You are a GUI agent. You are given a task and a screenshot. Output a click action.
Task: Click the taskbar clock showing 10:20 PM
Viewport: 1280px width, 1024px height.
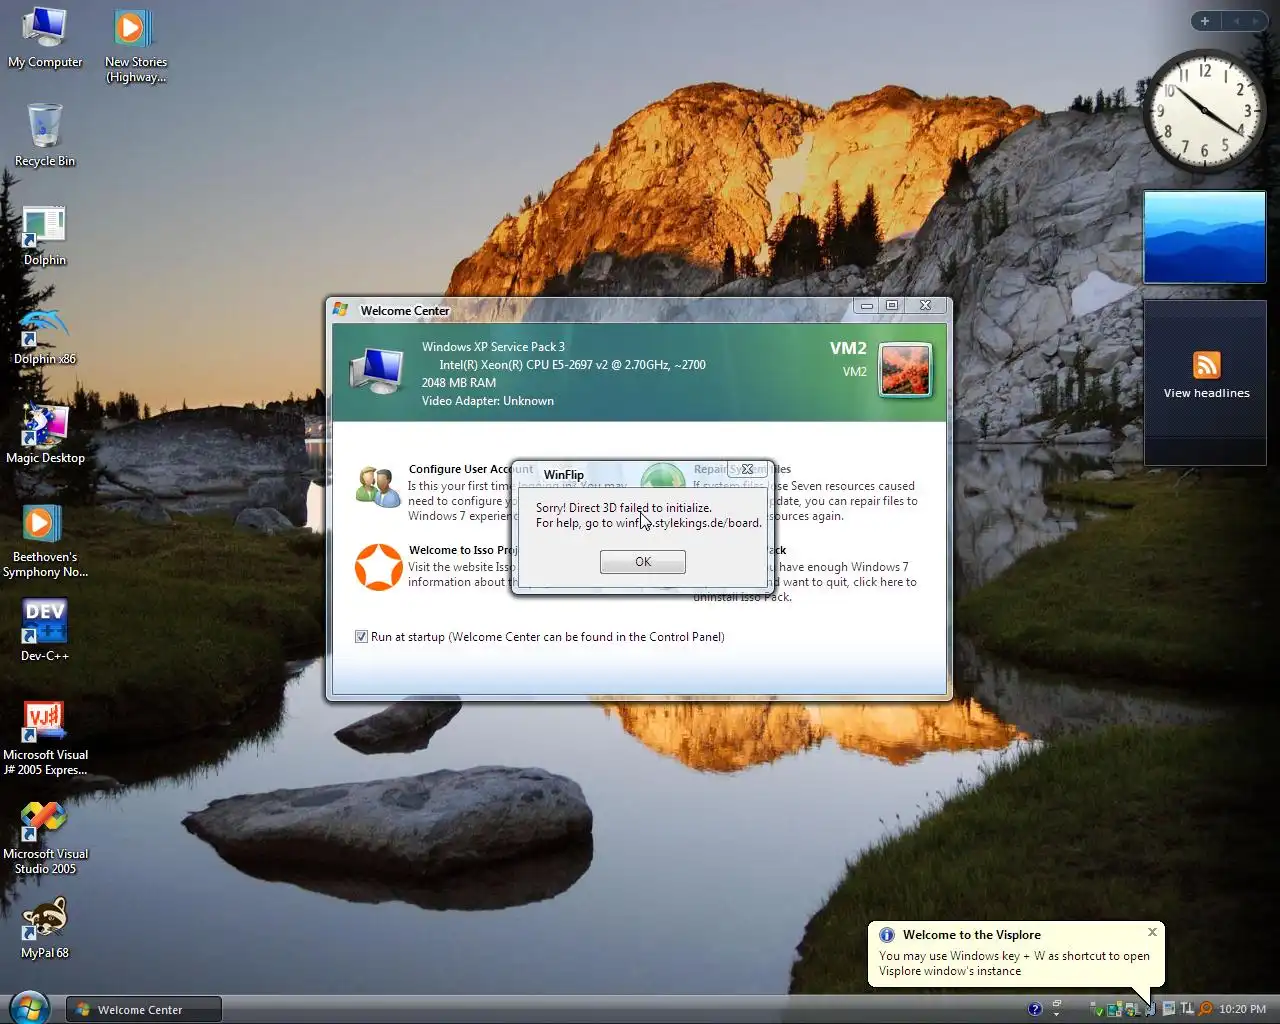1243,1009
